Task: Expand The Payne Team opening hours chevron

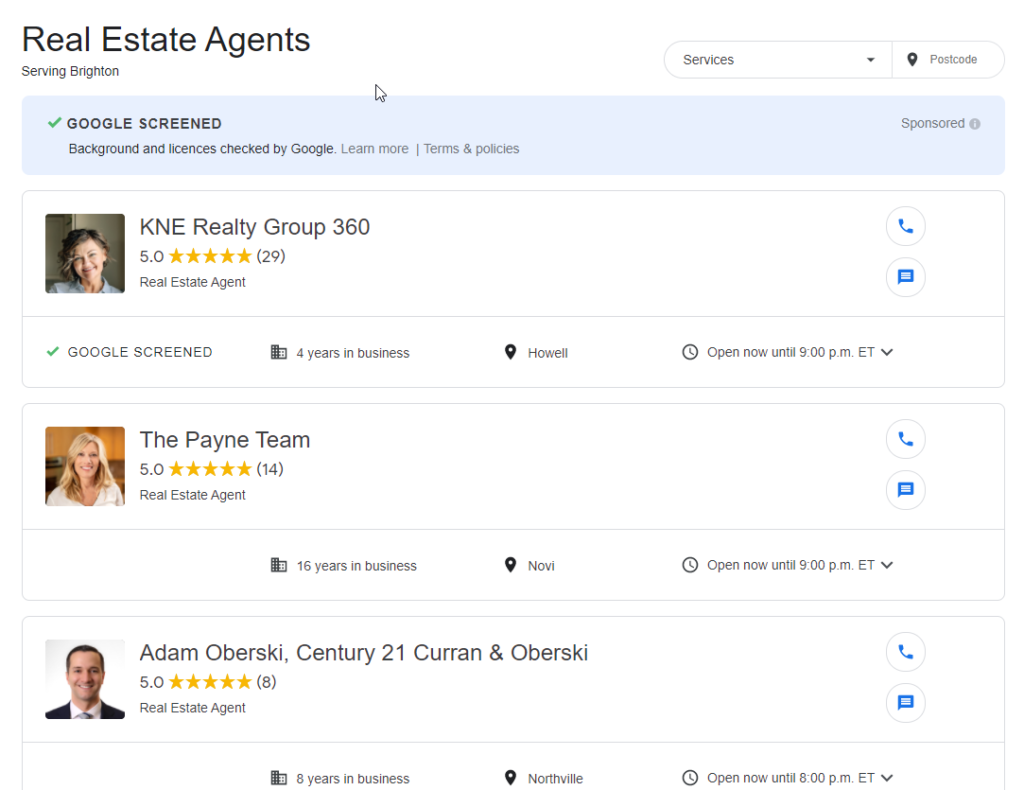Action: (x=887, y=565)
